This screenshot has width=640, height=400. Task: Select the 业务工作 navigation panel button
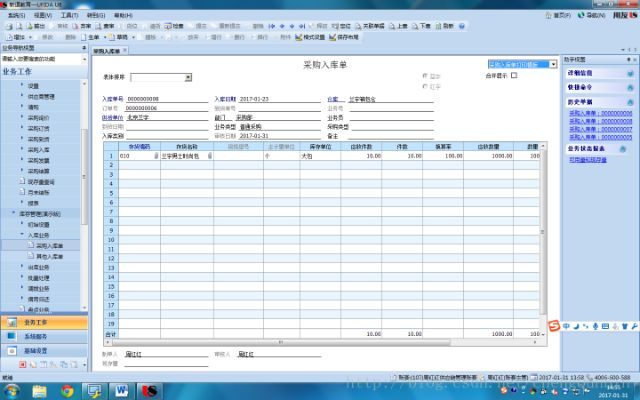(x=44, y=322)
